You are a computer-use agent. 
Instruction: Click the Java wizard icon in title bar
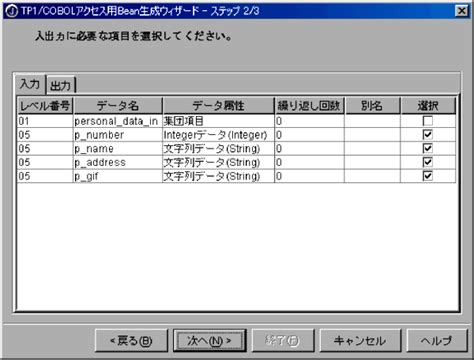(12, 11)
